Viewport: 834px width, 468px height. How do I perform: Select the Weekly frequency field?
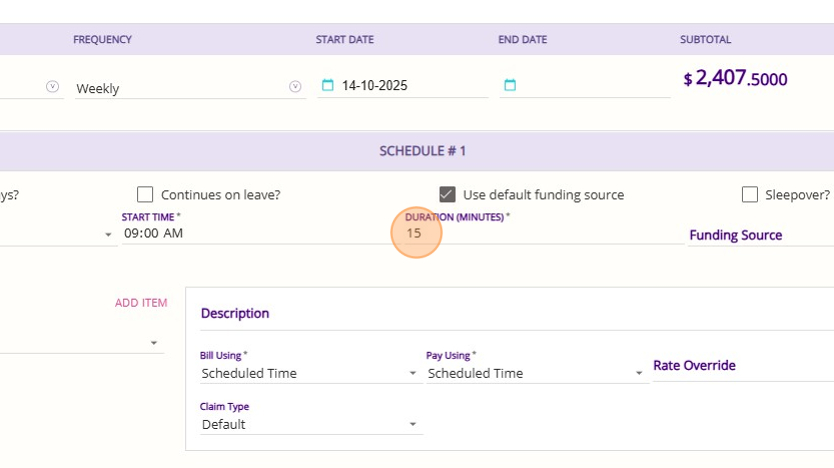click(180, 88)
